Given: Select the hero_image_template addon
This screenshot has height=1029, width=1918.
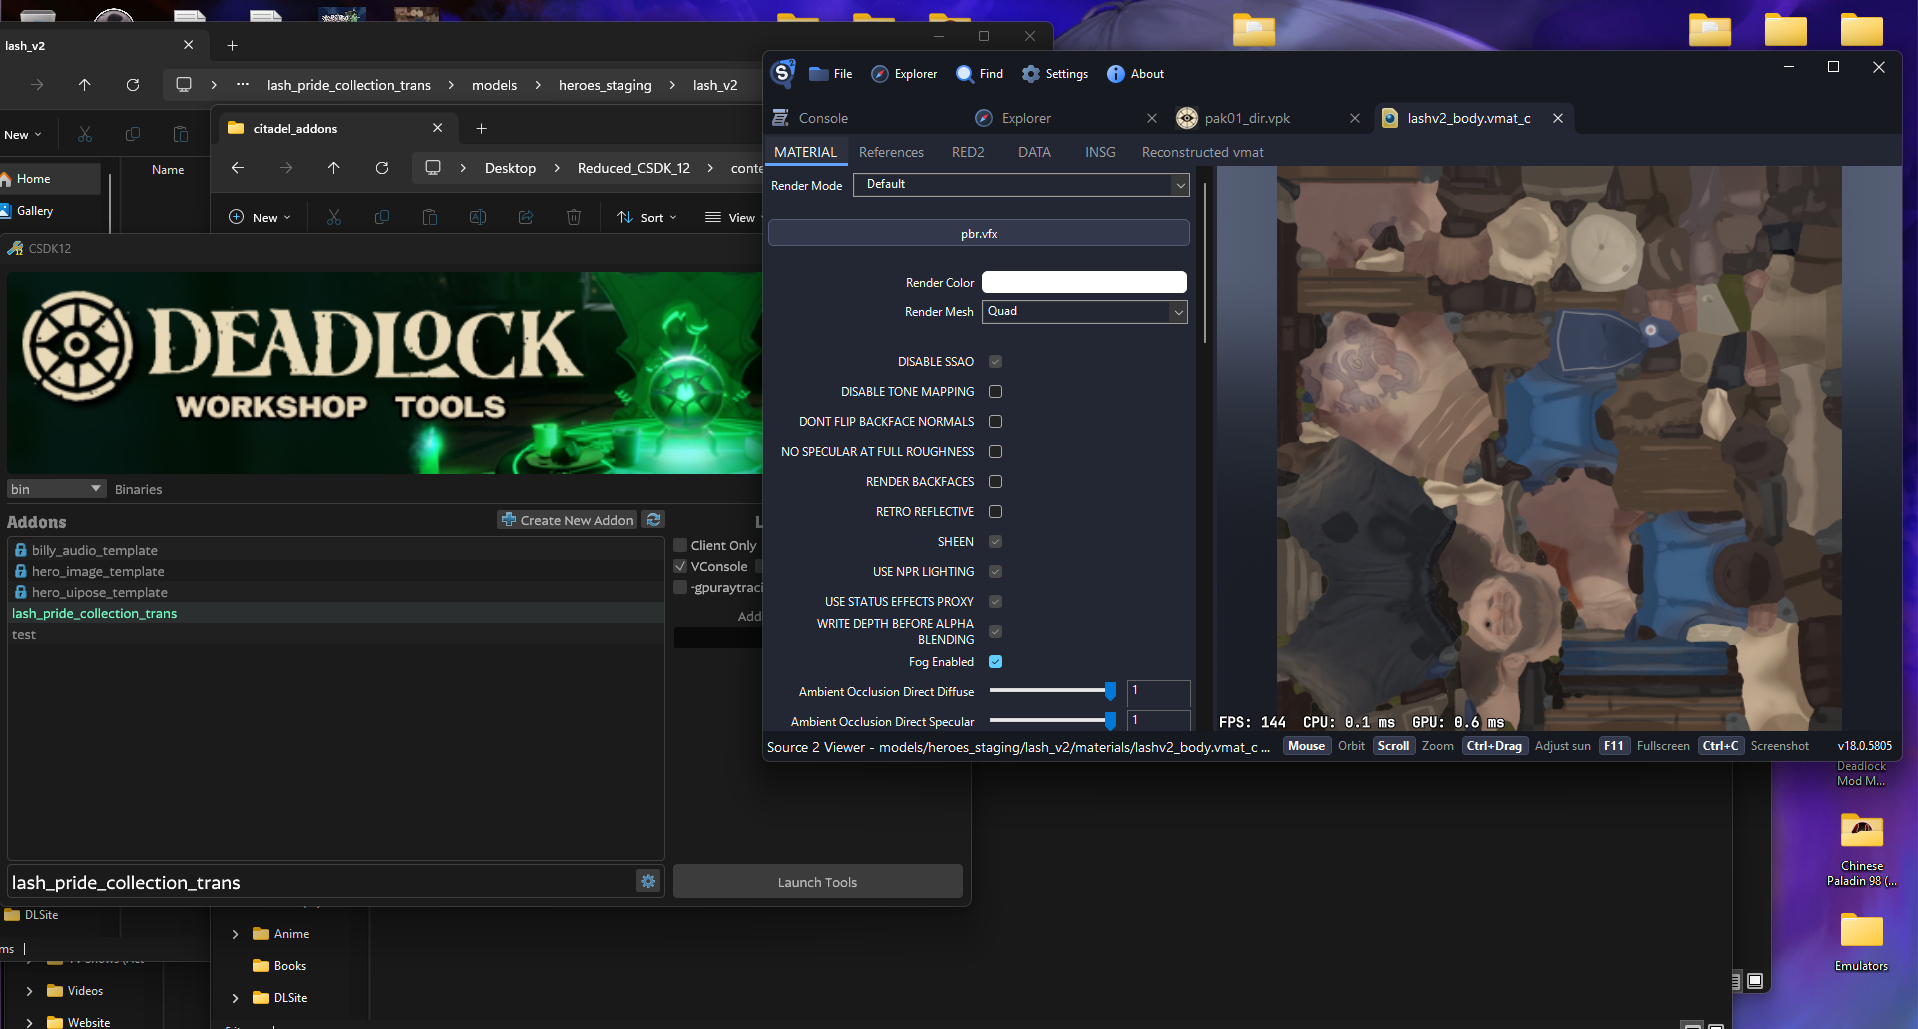Looking at the screenshot, I should [x=98, y=571].
